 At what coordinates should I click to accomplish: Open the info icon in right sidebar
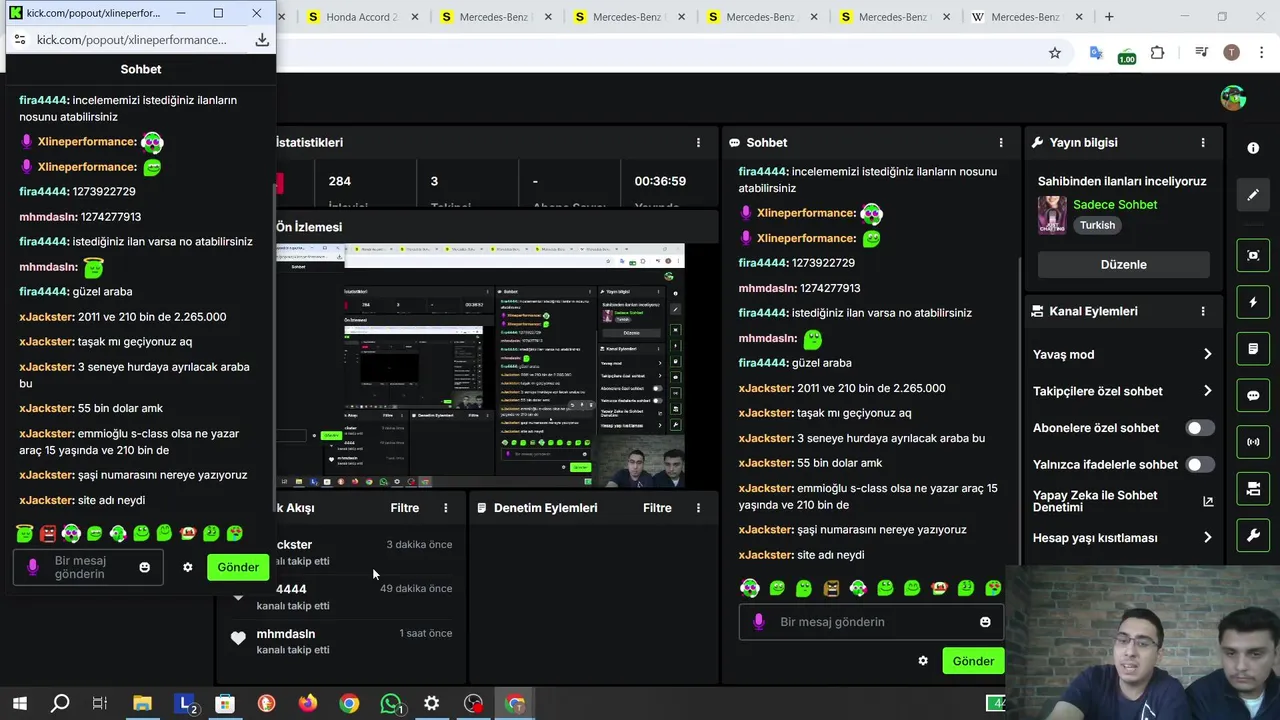click(x=1253, y=148)
